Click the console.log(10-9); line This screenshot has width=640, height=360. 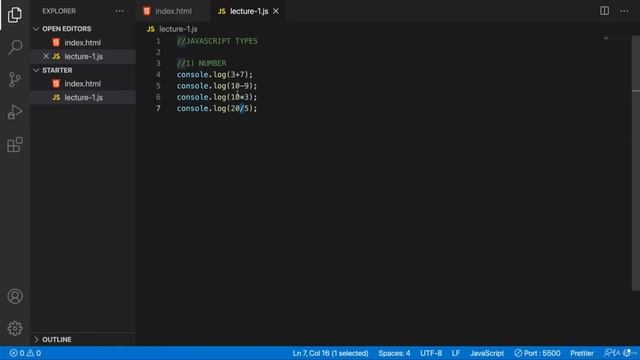(x=217, y=86)
